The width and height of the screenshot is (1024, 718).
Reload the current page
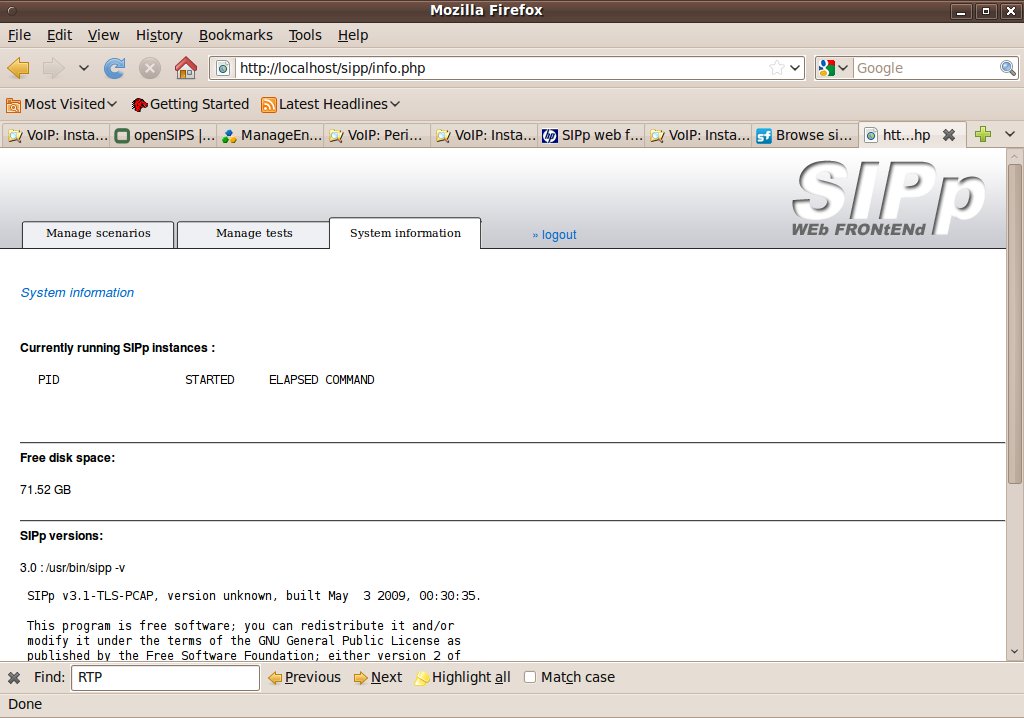pos(115,68)
